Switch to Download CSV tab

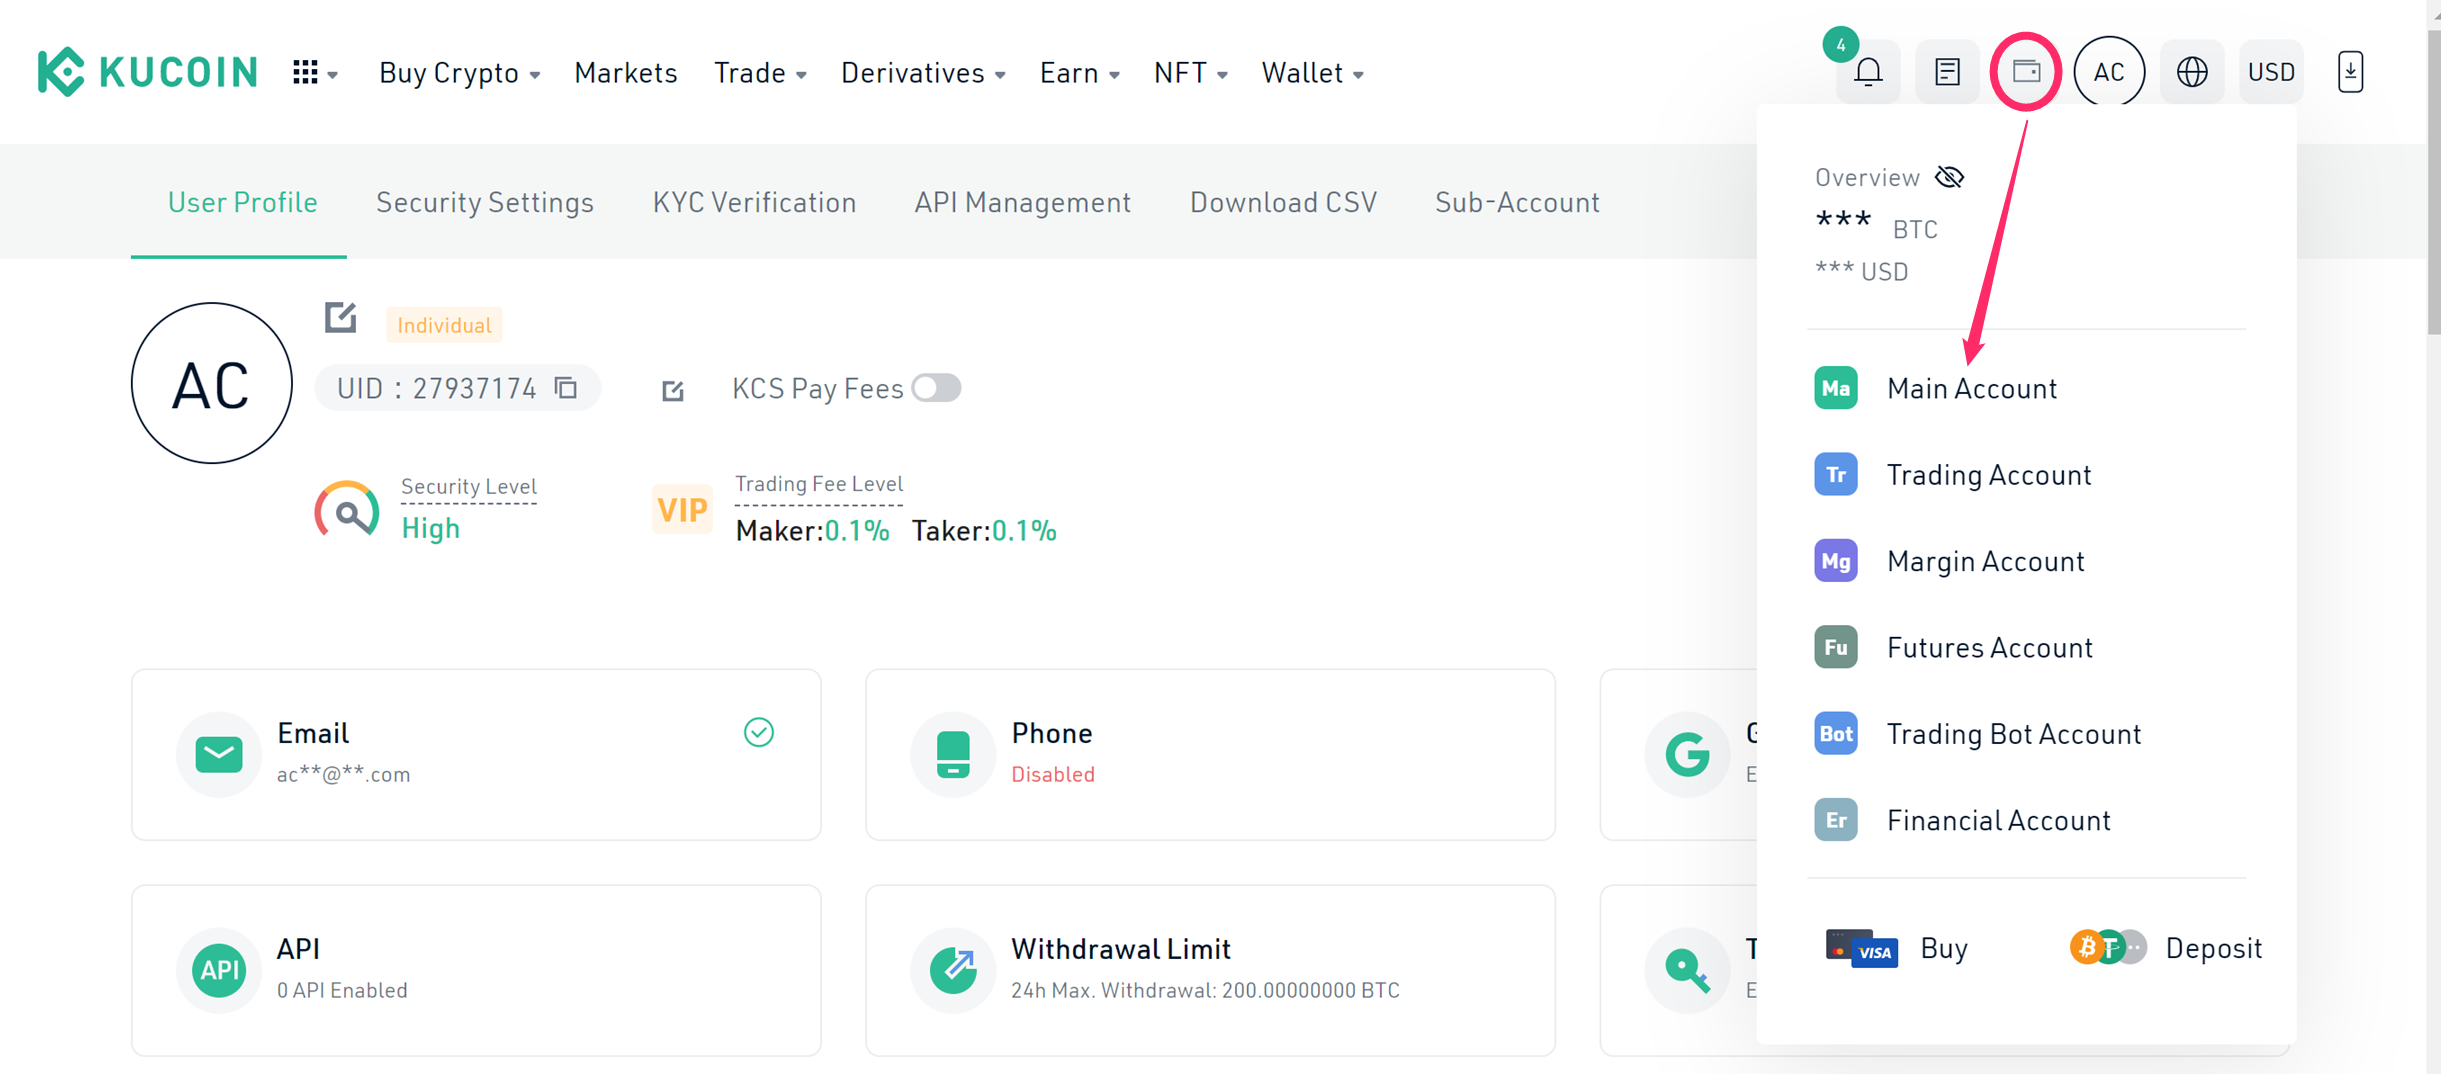(1283, 202)
